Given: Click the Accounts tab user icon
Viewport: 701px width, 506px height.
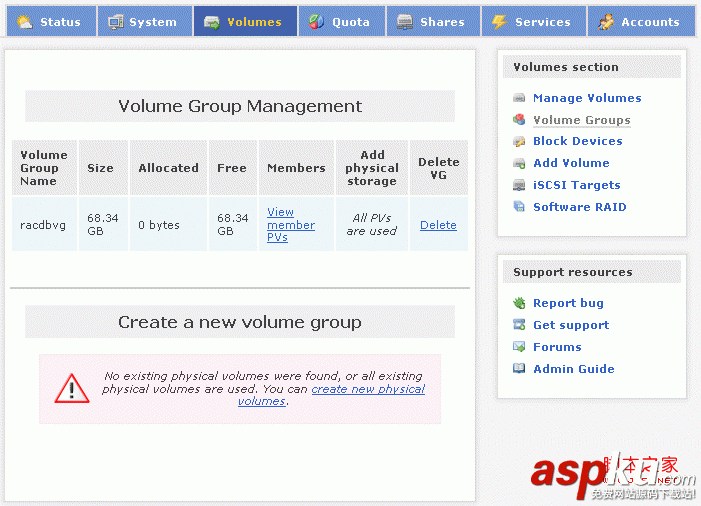Looking at the screenshot, I should pos(606,21).
